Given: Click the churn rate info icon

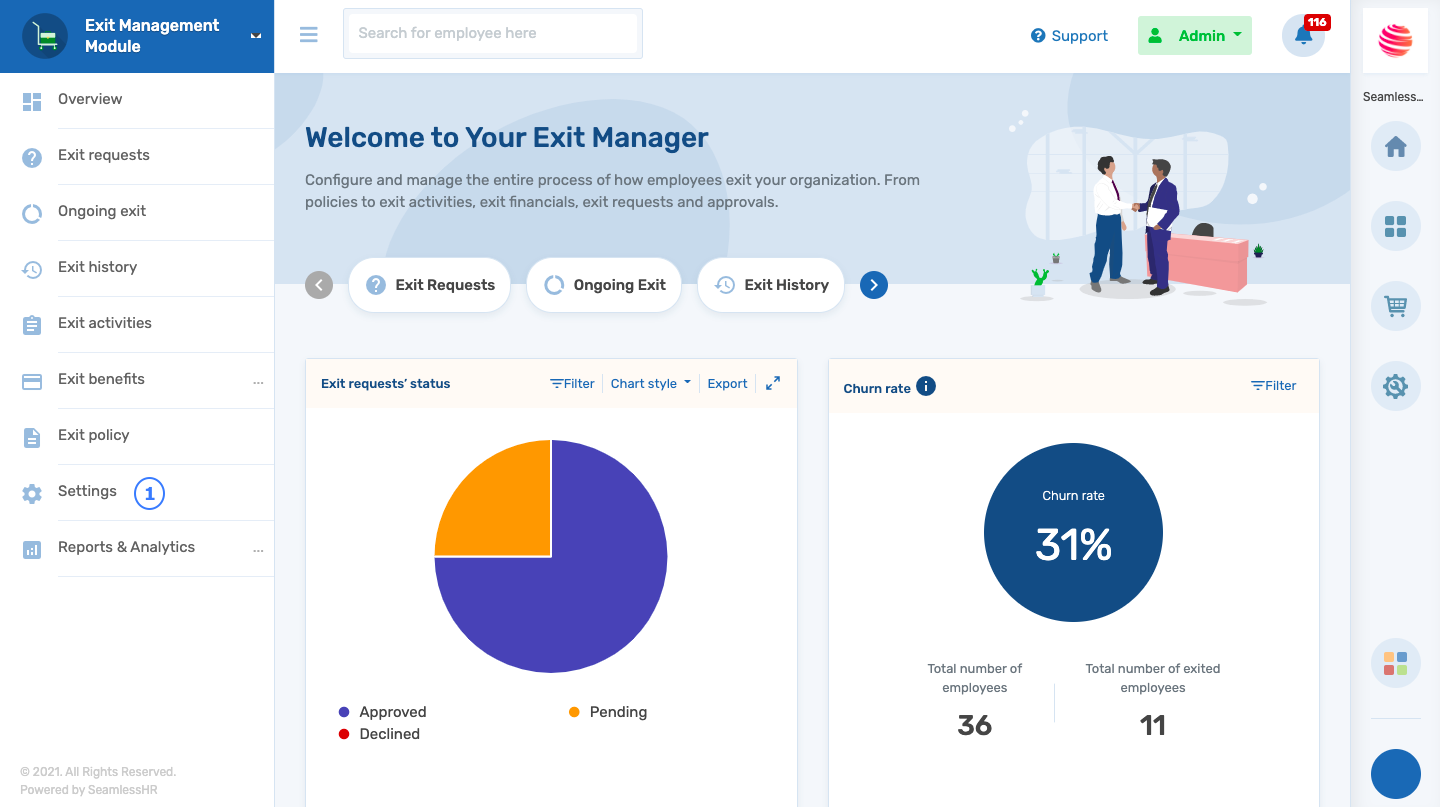Looking at the screenshot, I should pos(925,386).
